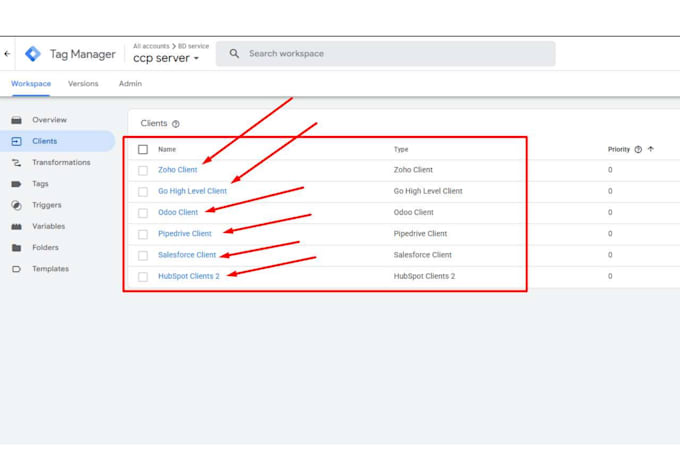680x459 pixels.
Task: Open Folders in the sidebar
Action: tap(45, 247)
